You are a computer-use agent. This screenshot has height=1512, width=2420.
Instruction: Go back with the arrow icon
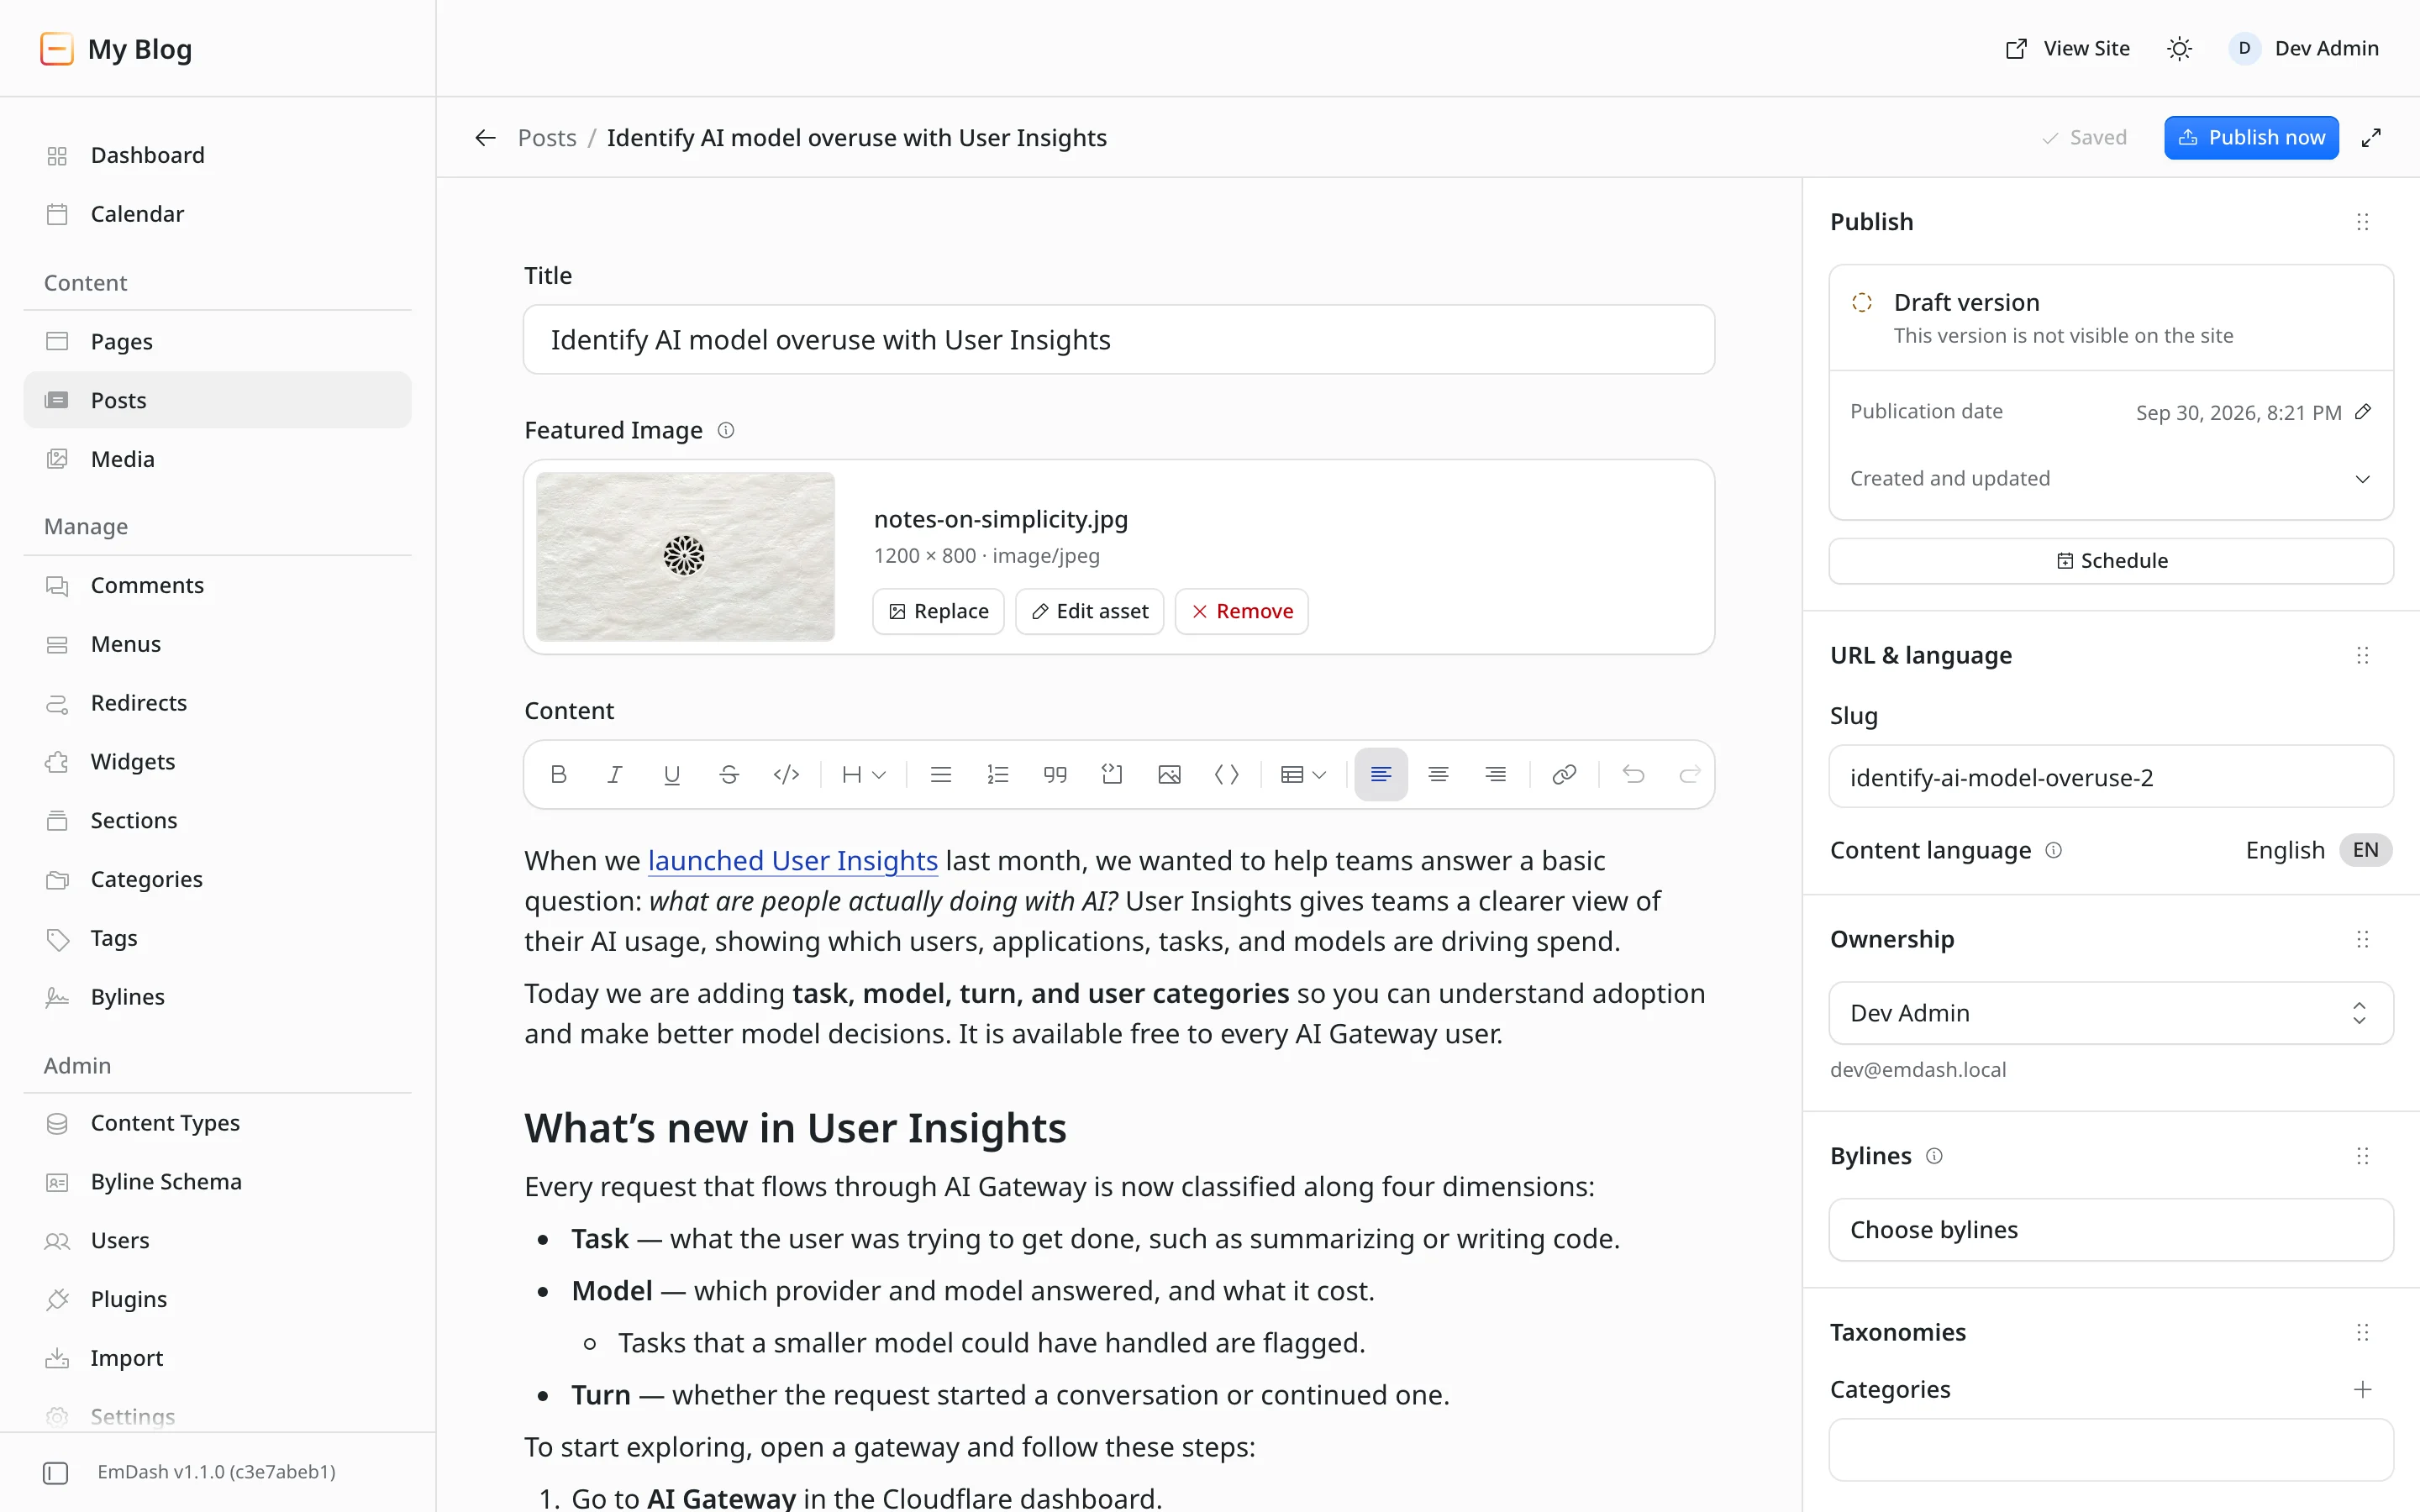pyautogui.click(x=485, y=138)
